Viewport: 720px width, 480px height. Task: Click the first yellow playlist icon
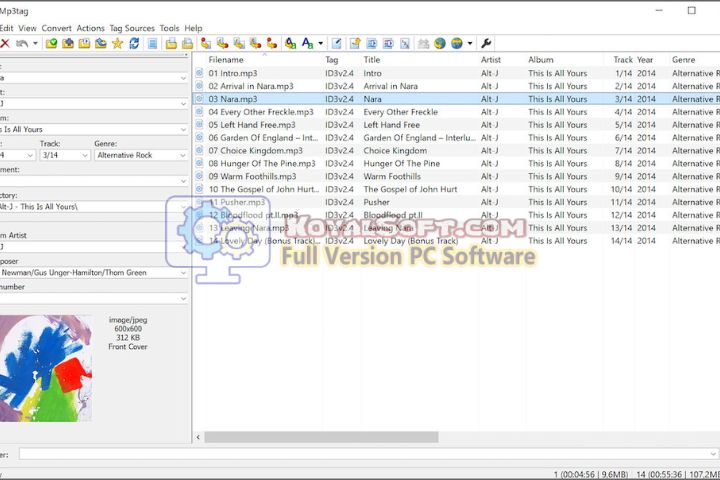pyautogui.click(x=171, y=43)
